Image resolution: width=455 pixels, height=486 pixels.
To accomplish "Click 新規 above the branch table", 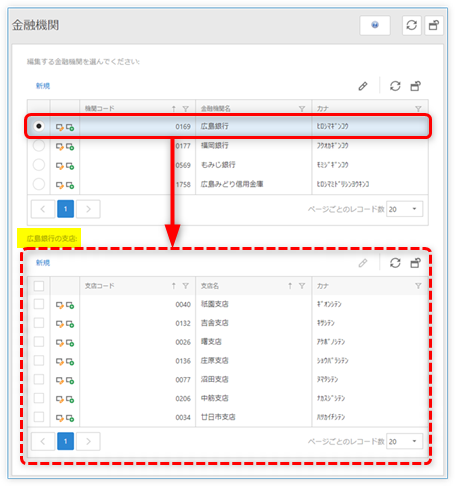I will 43,263.
